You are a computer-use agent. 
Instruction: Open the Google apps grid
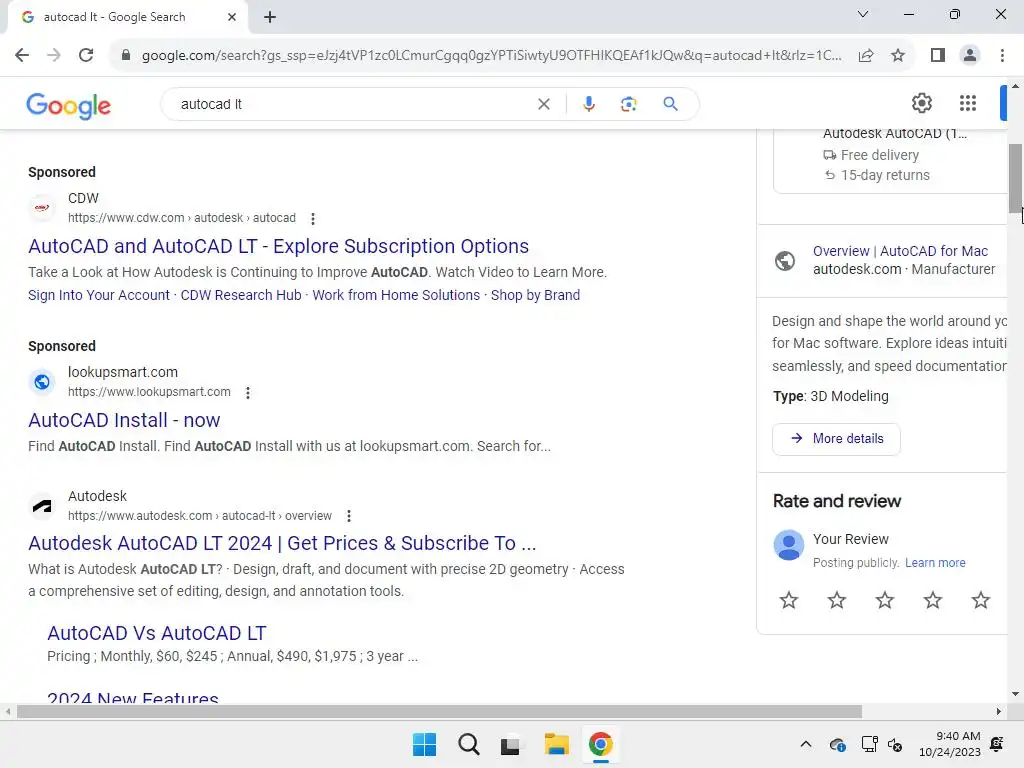point(968,103)
